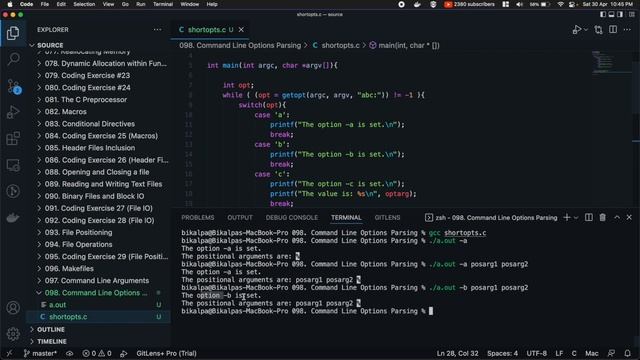Open a.out file in explorer
This screenshot has height=360, width=640.
click(57, 305)
